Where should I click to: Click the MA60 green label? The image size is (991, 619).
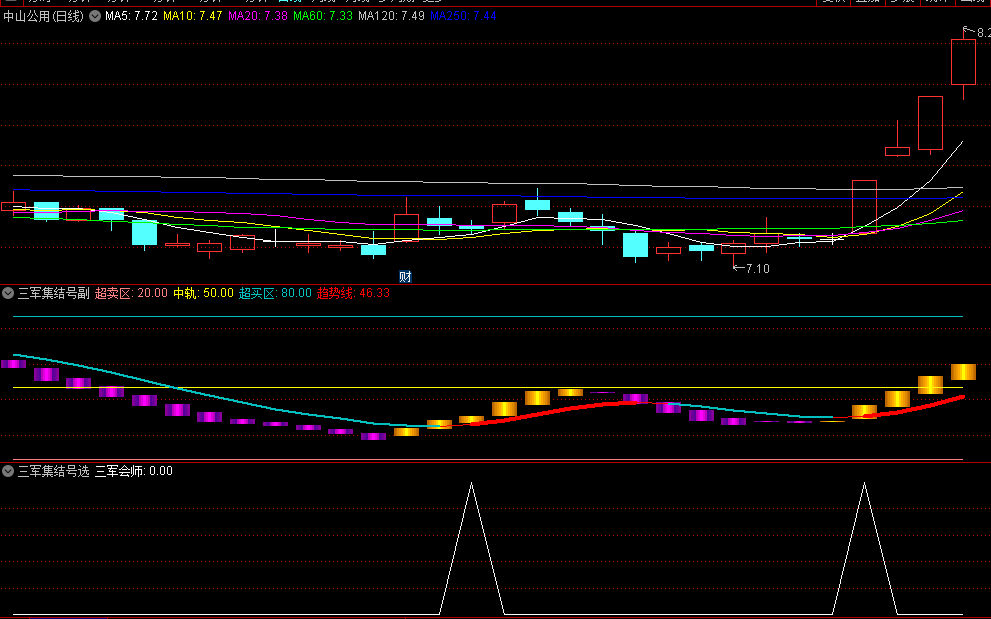click(x=322, y=17)
